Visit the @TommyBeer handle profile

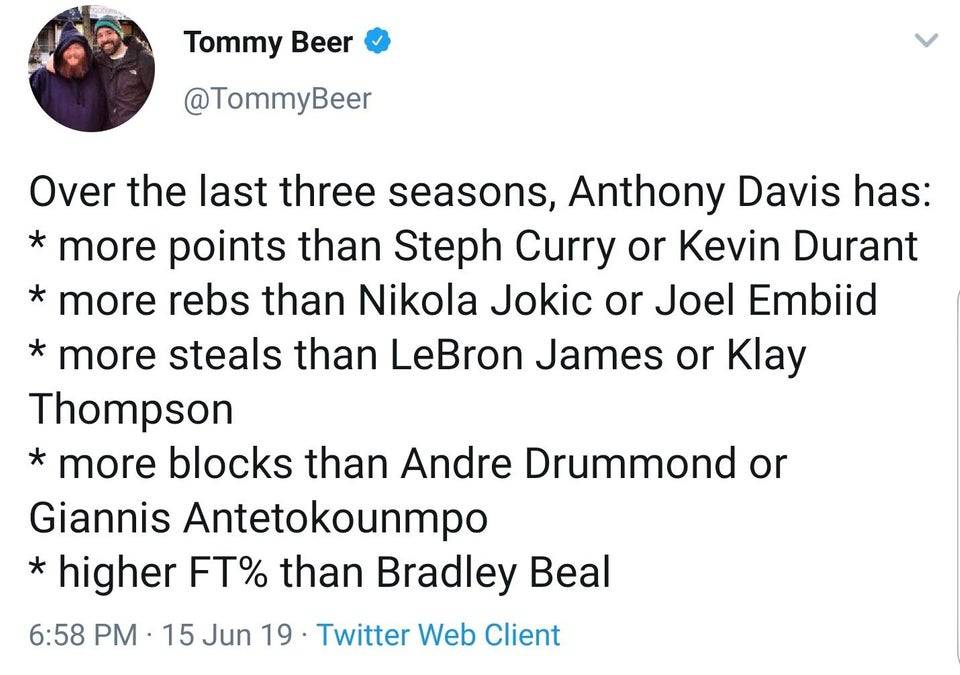(x=277, y=98)
